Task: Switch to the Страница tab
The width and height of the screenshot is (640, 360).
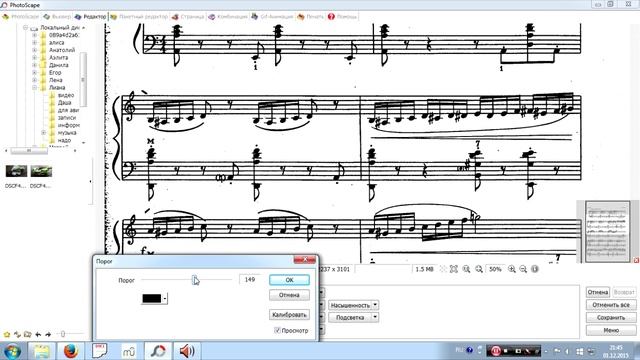Action: [188, 17]
